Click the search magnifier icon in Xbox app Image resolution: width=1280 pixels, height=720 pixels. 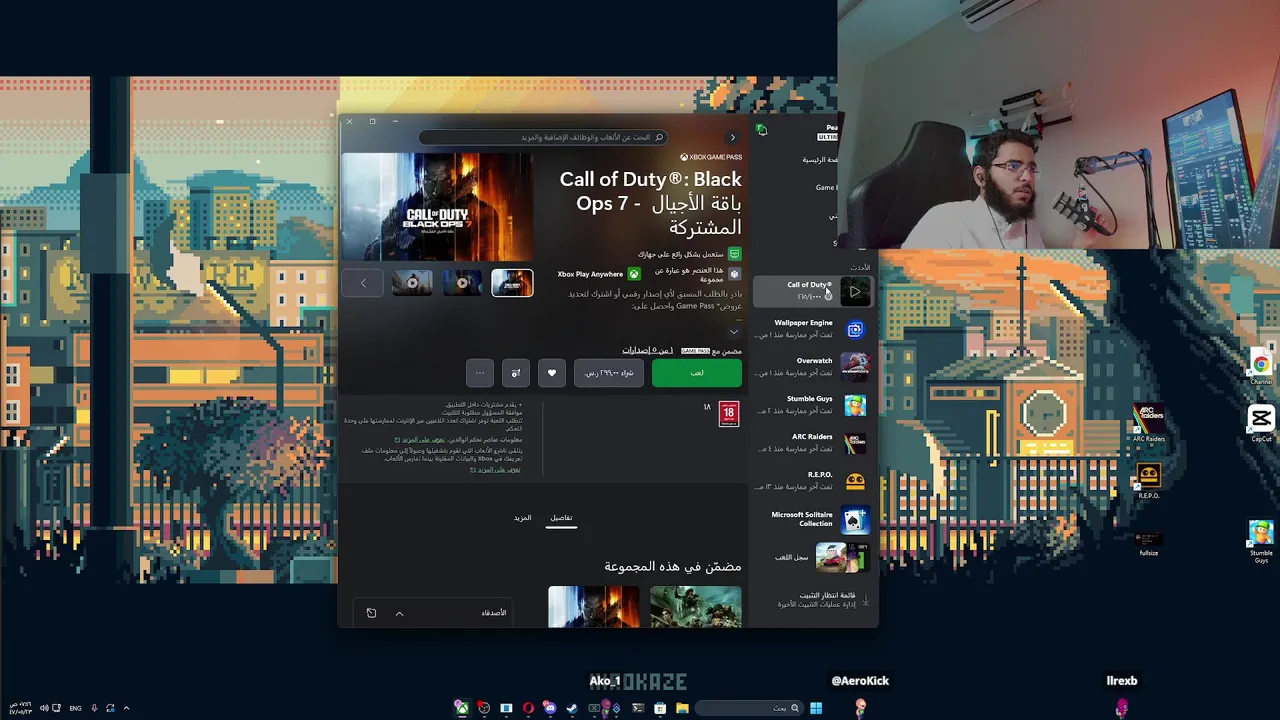pyautogui.click(x=659, y=137)
